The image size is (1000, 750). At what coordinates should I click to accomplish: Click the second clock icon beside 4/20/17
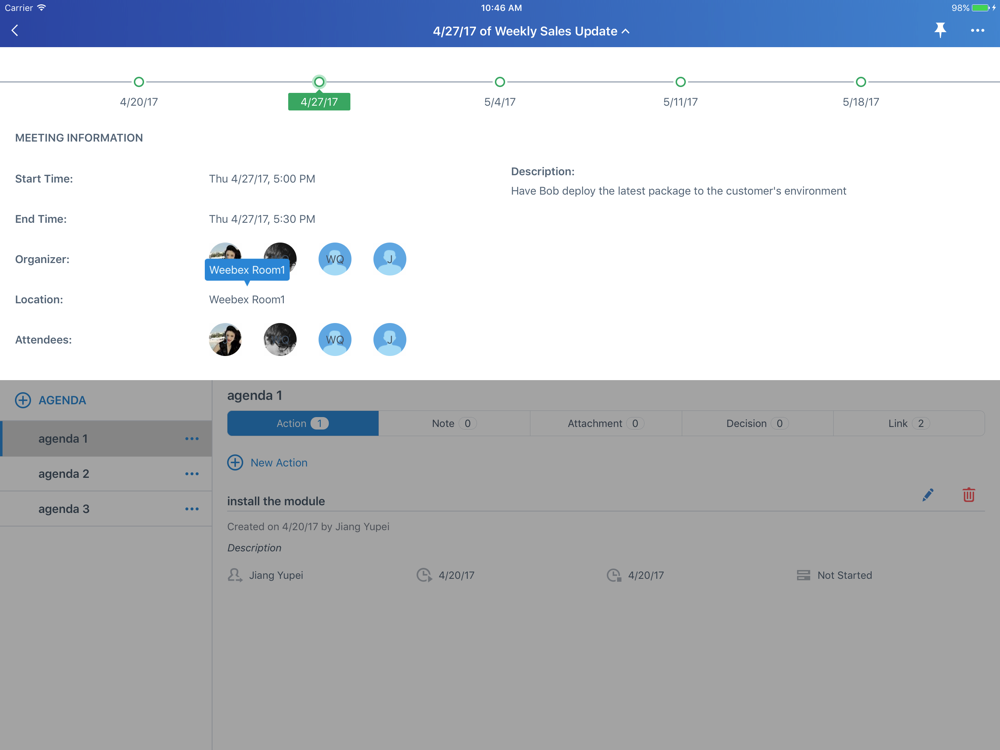click(614, 575)
